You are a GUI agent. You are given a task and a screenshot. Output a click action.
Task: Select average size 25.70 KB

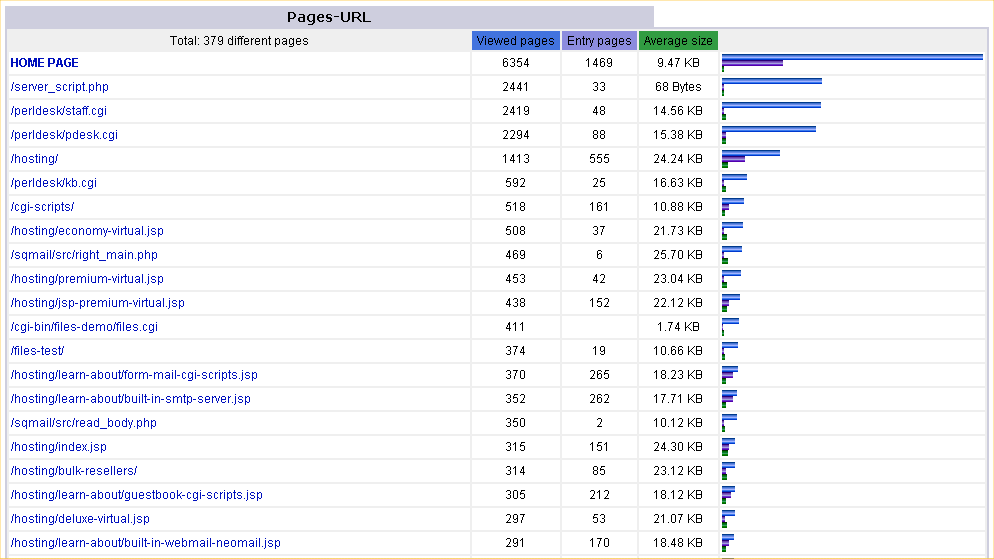click(678, 255)
